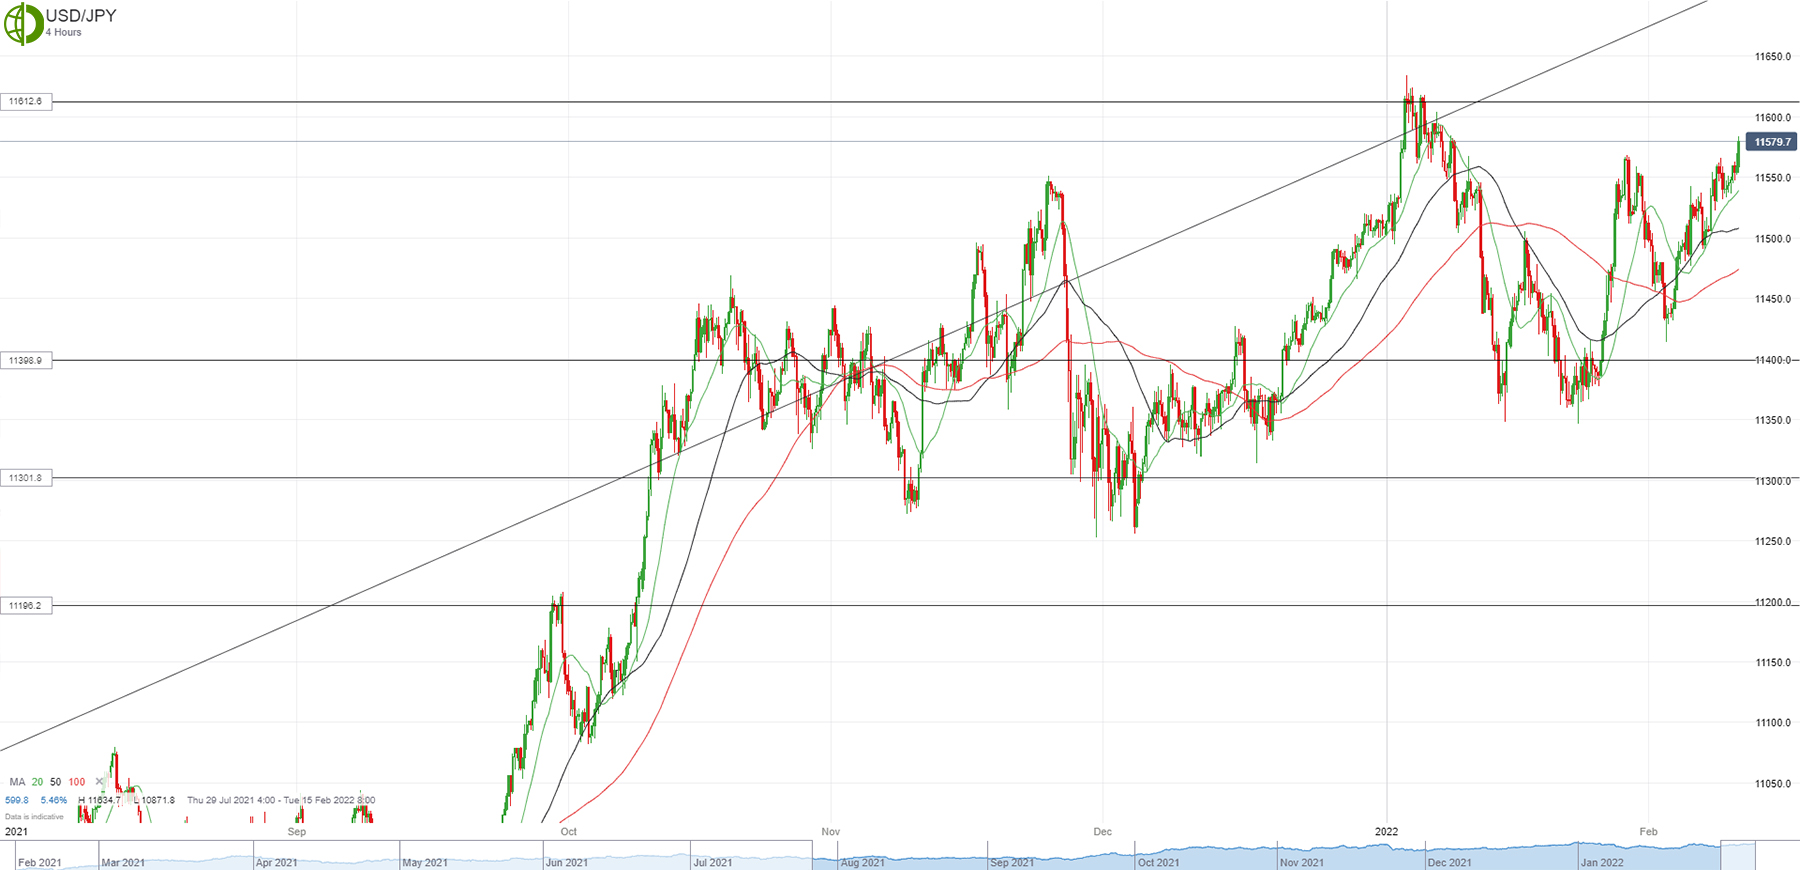Click the 11050.0 price axis label

pos(1773,783)
